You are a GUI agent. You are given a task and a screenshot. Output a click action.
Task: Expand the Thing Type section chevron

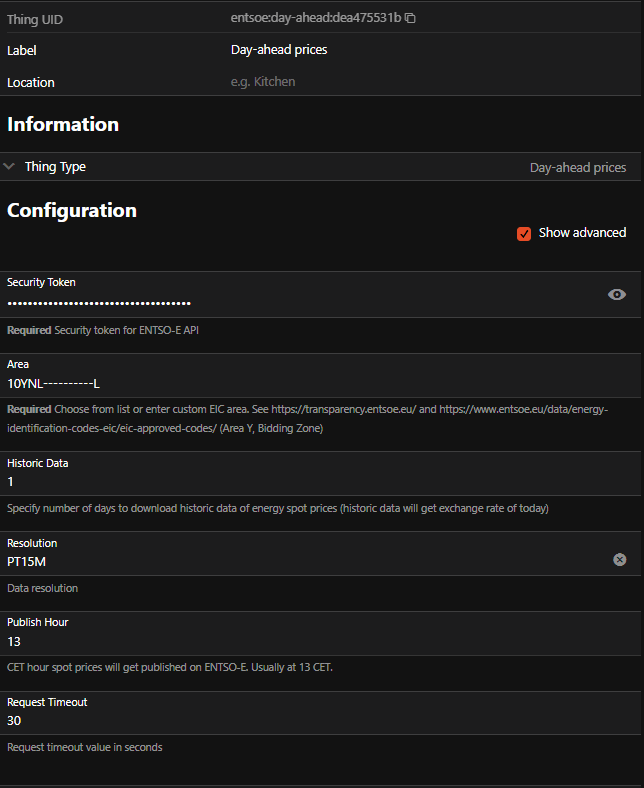tap(10, 167)
